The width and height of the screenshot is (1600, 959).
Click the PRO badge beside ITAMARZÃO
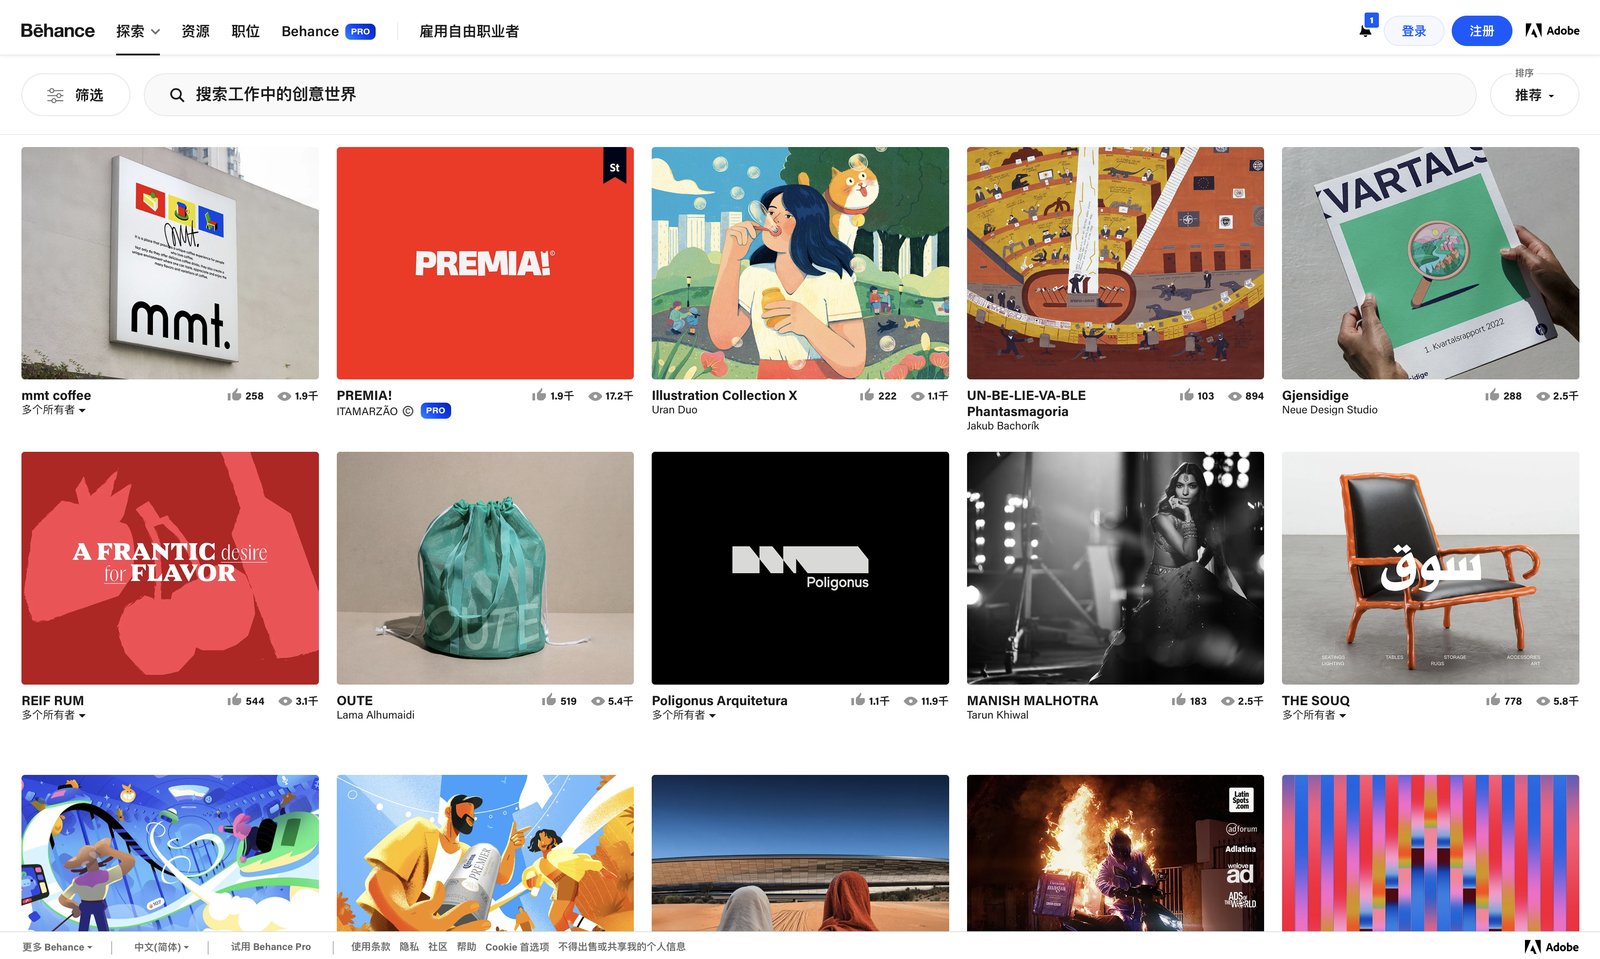[436, 411]
